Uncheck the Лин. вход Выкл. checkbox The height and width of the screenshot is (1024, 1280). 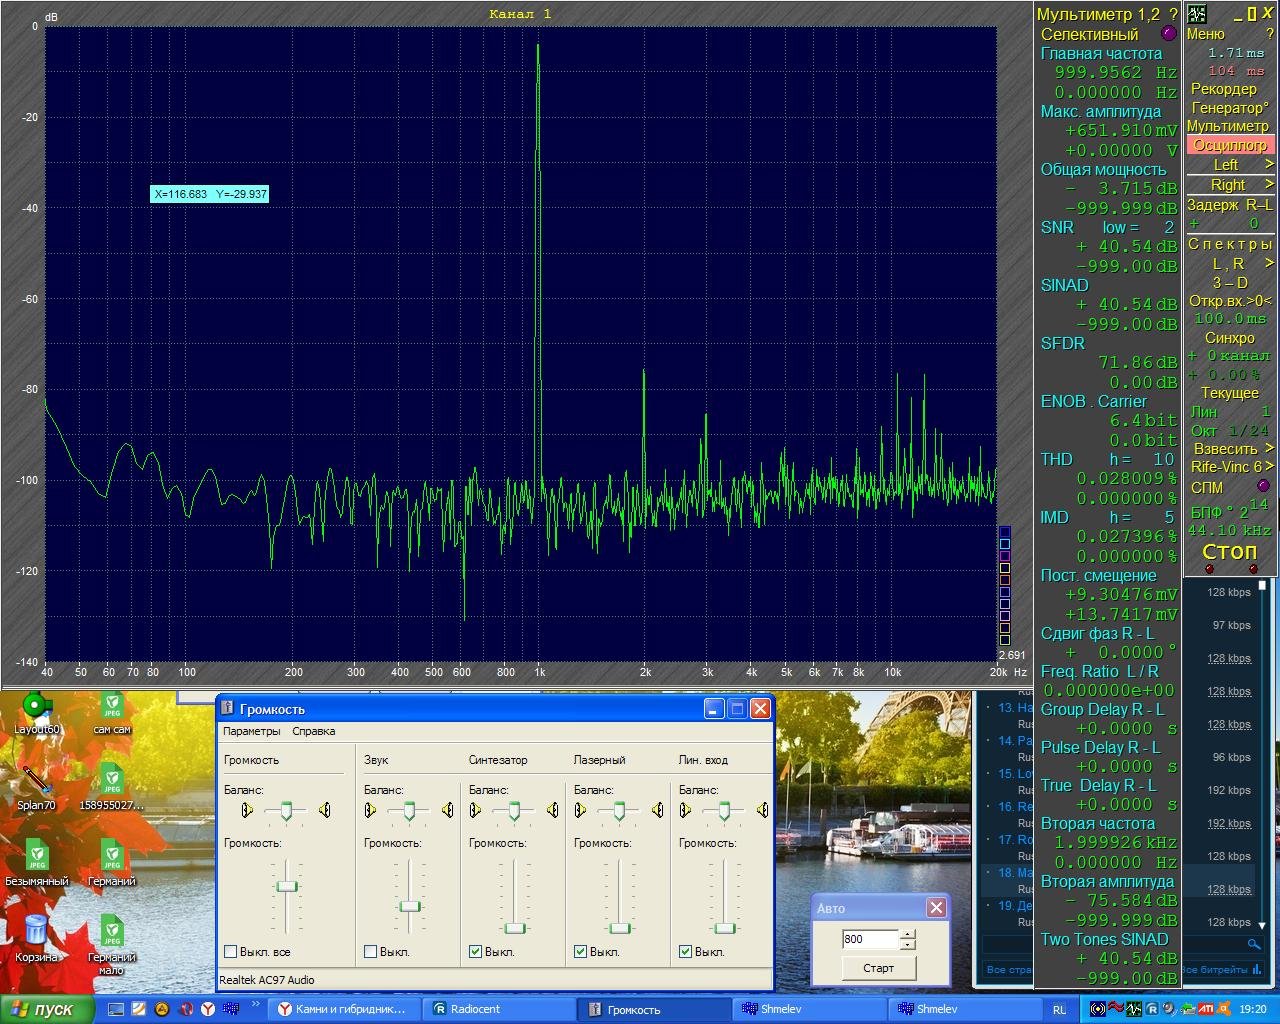point(686,952)
